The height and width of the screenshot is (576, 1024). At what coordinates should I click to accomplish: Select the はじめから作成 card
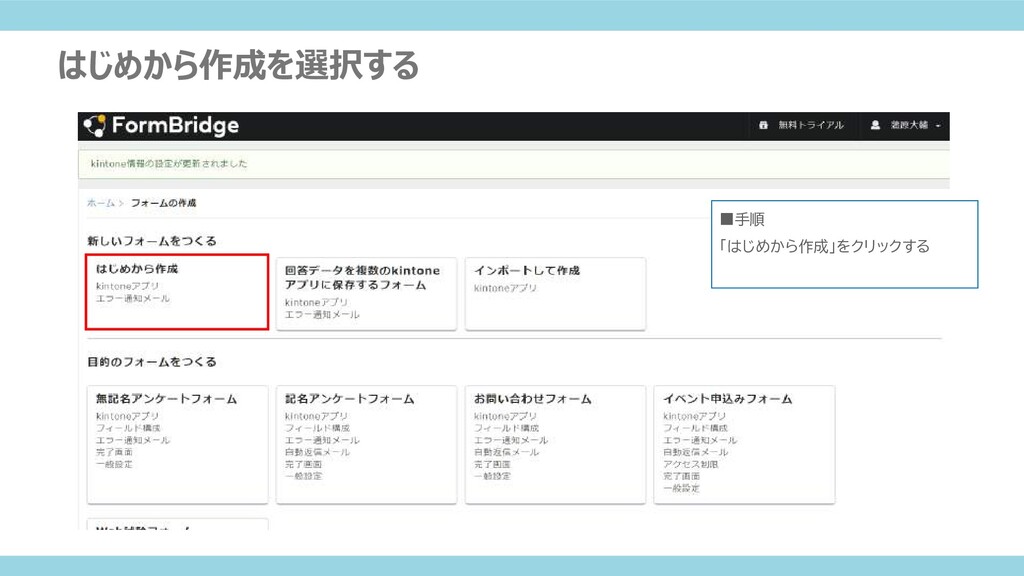[x=177, y=292]
